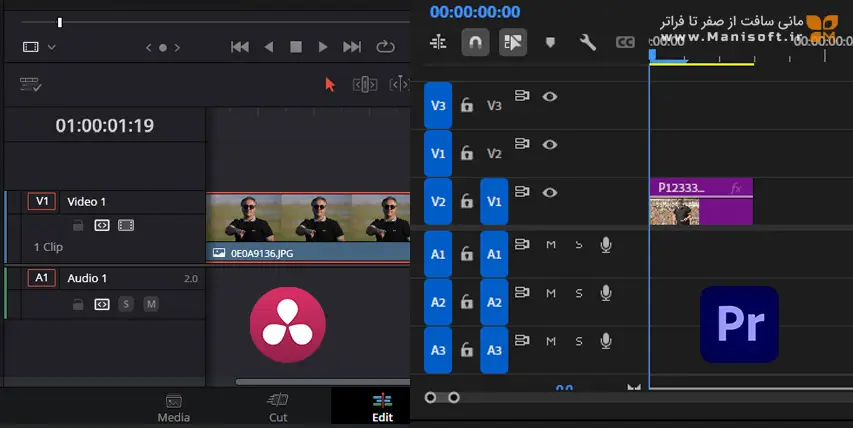
Task: Mute Premiere A2 track
Action: [x=551, y=293]
